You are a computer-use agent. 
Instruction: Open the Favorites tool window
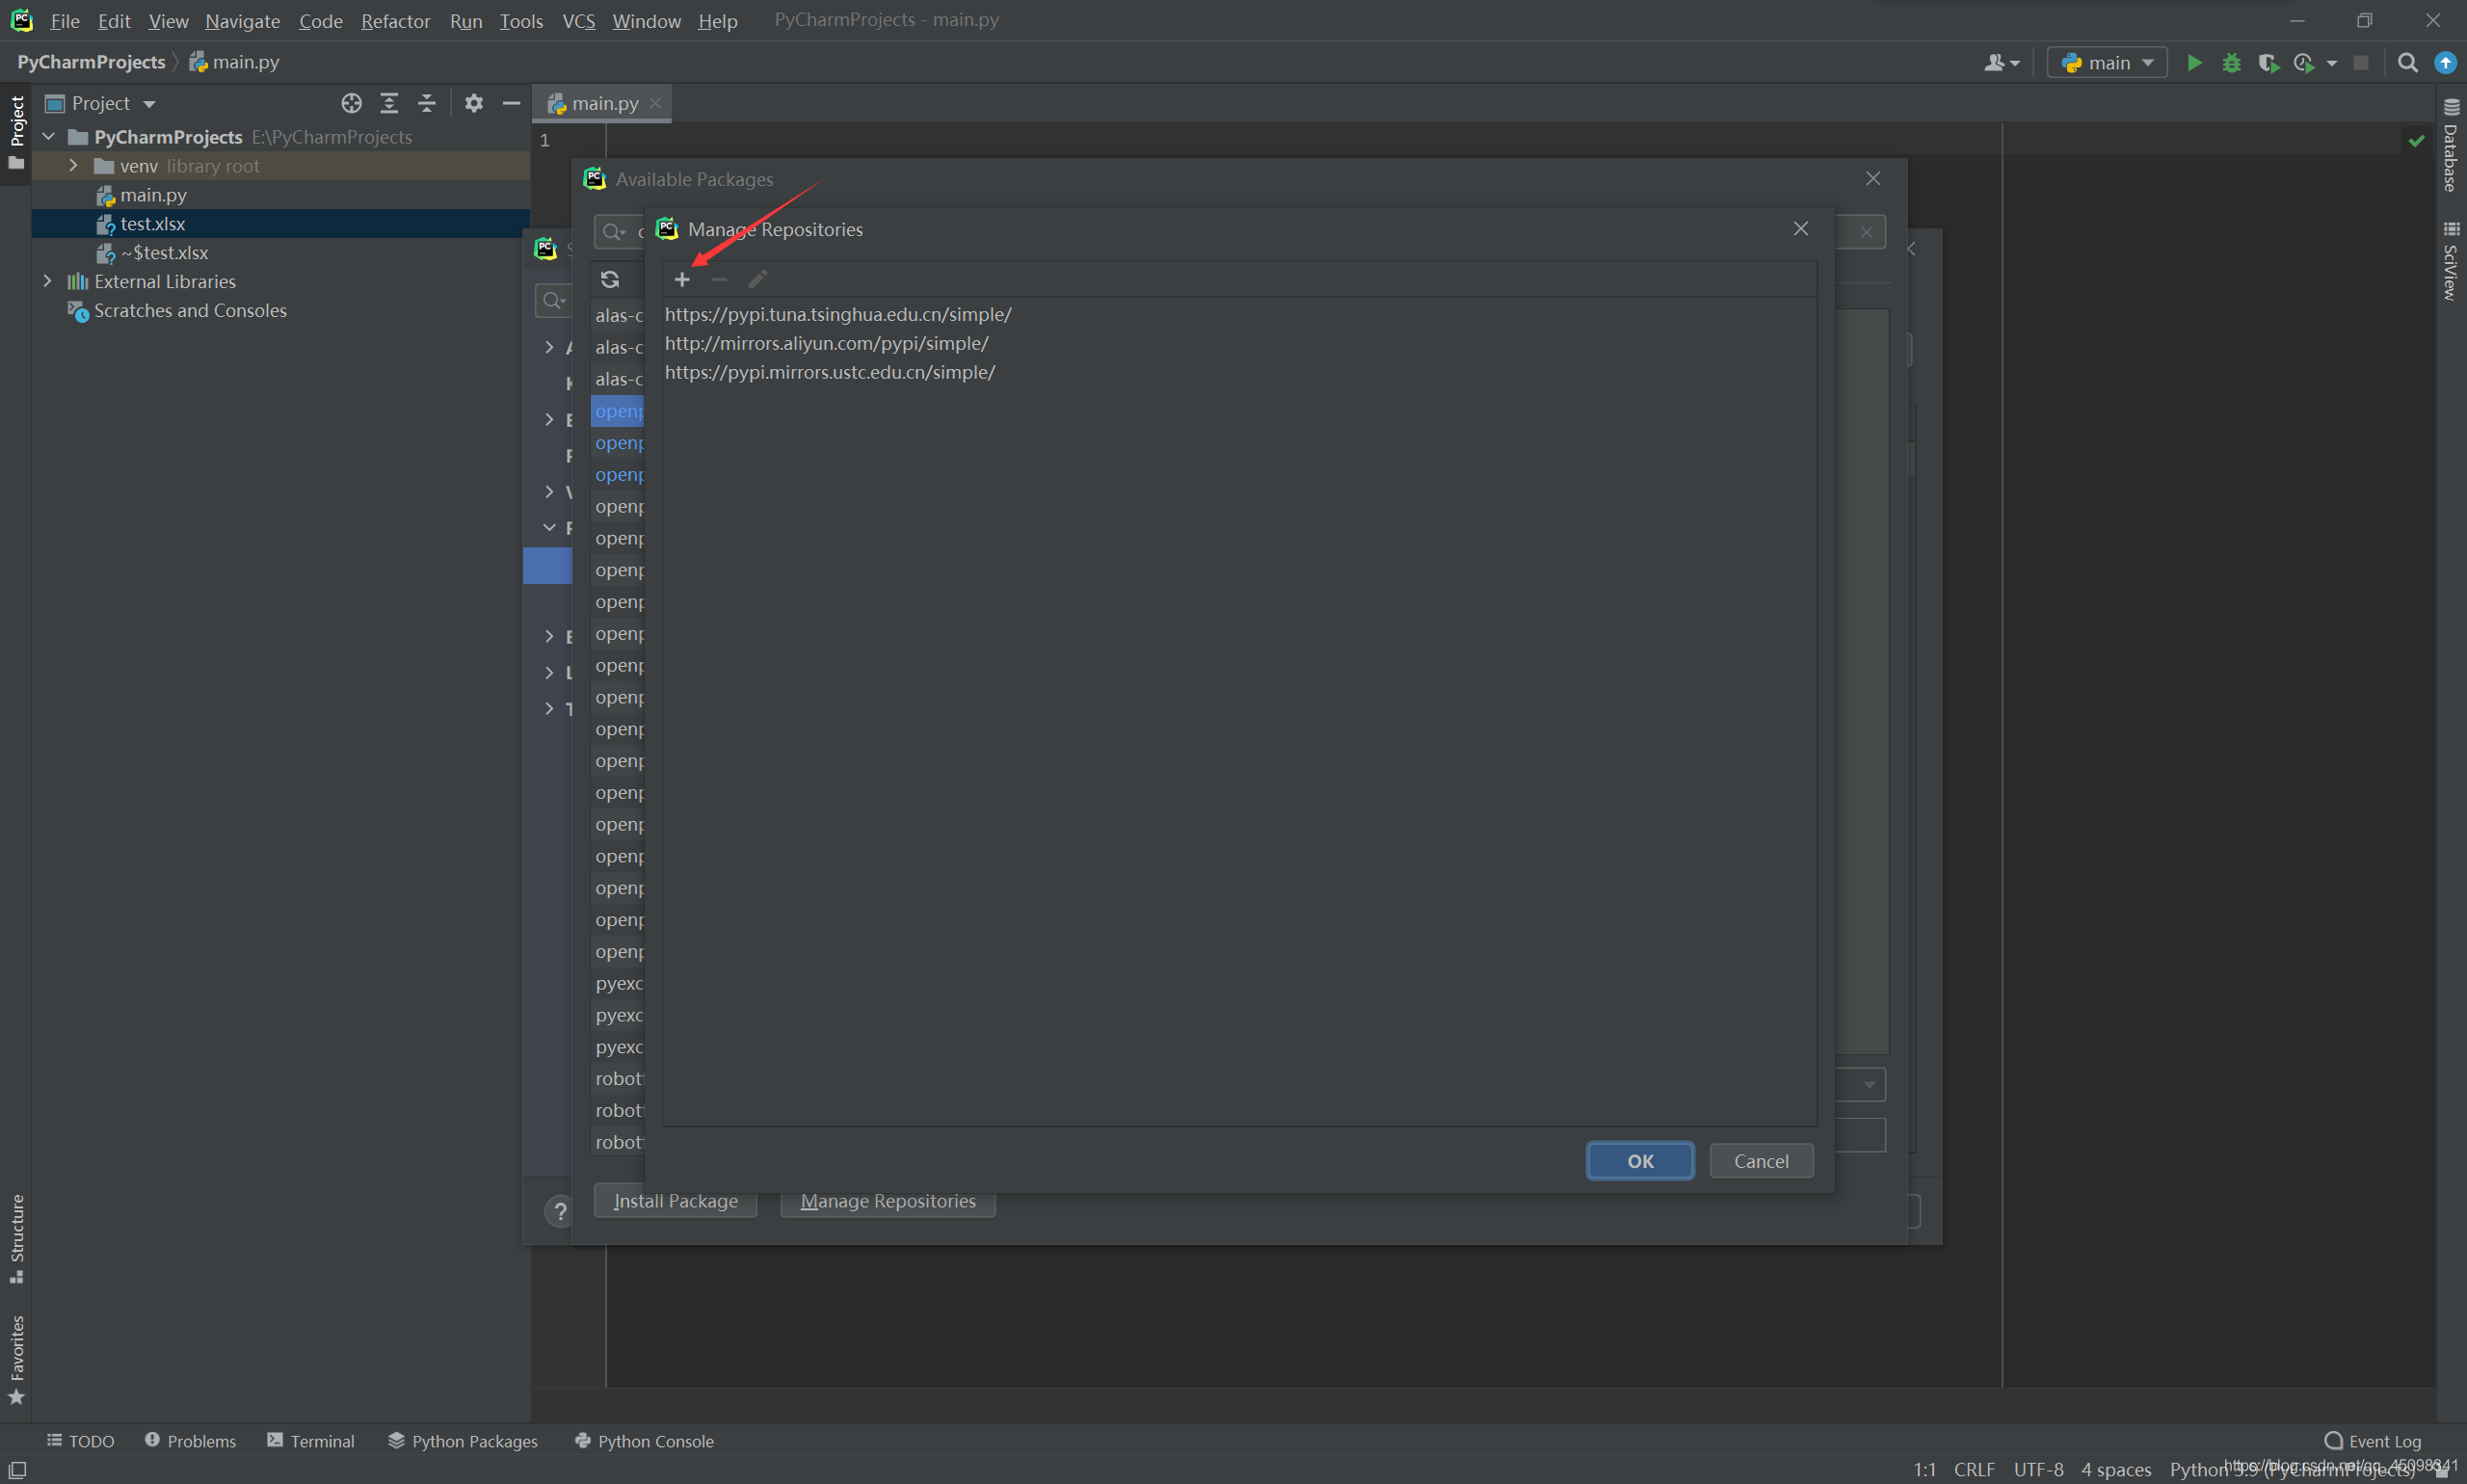tap(16, 1360)
